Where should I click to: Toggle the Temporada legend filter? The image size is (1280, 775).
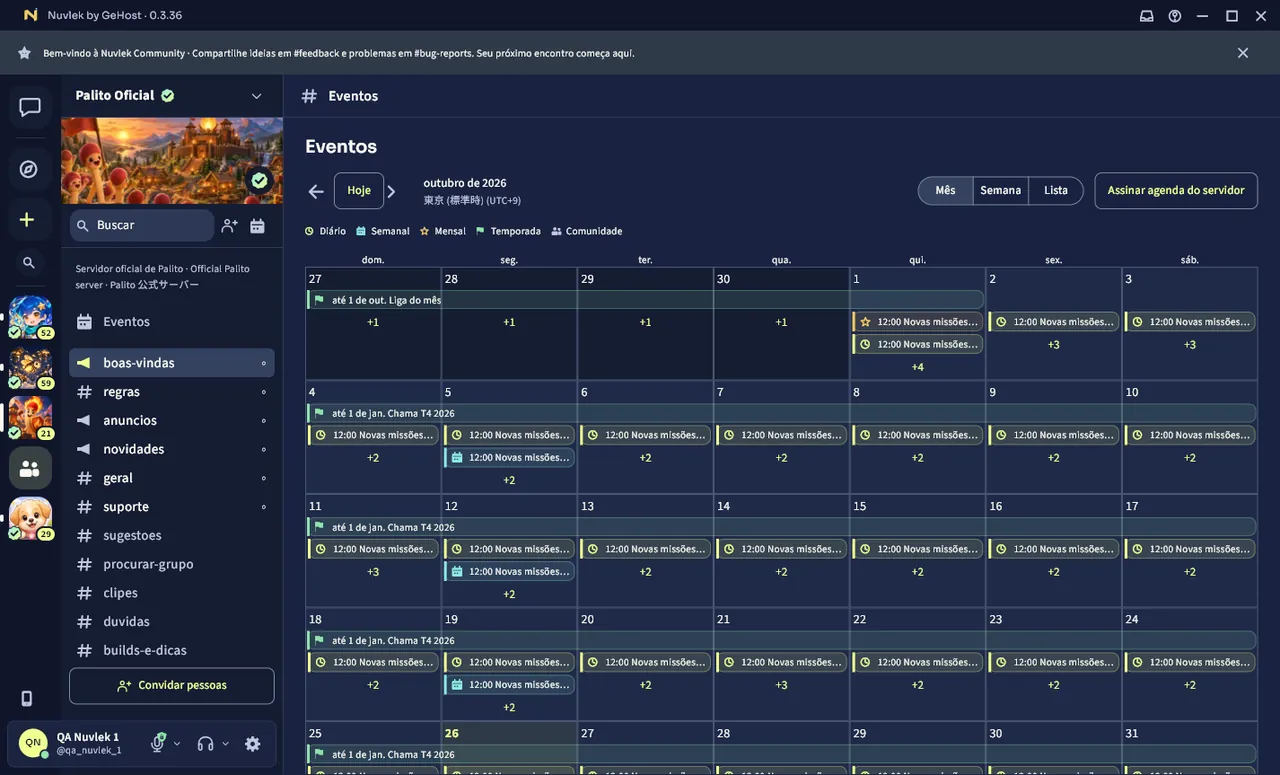(508, 231)
